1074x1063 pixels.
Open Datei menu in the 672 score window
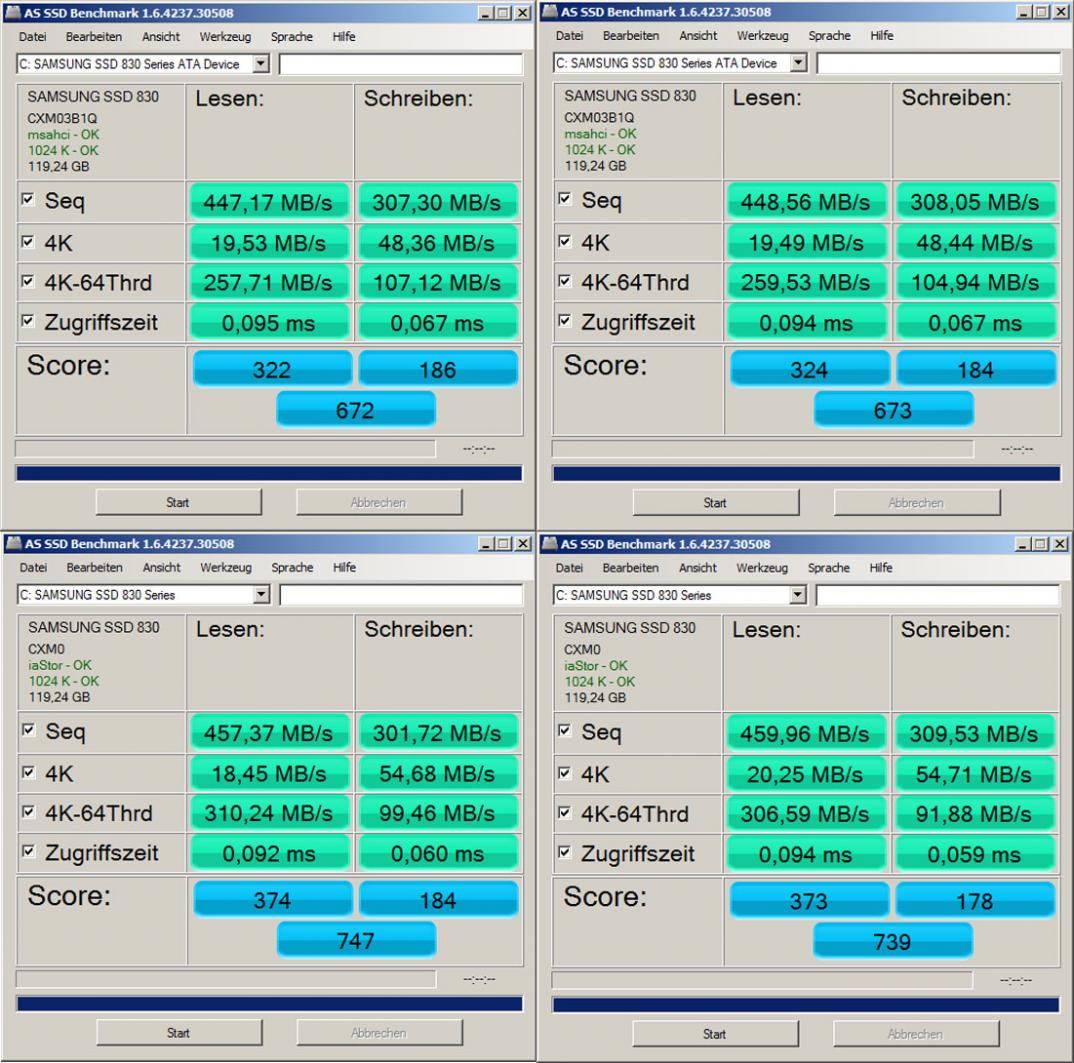33,37
